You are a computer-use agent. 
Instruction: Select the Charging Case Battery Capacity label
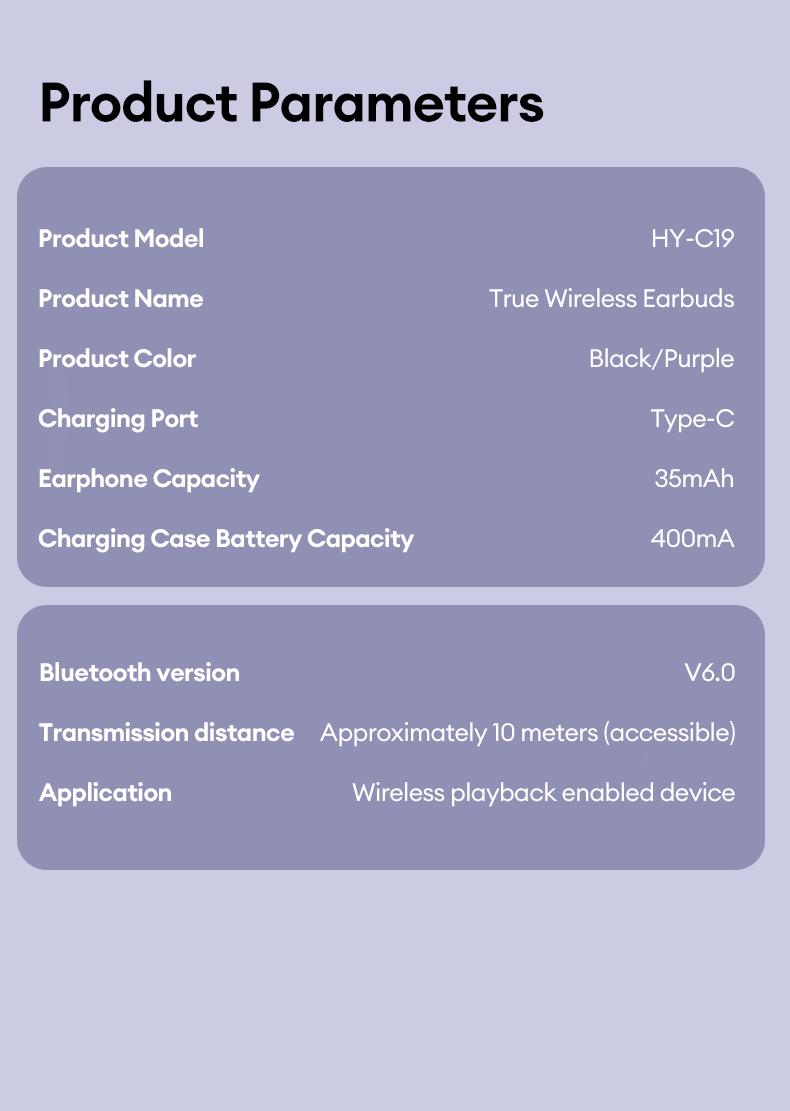click(x=226, y=539)
